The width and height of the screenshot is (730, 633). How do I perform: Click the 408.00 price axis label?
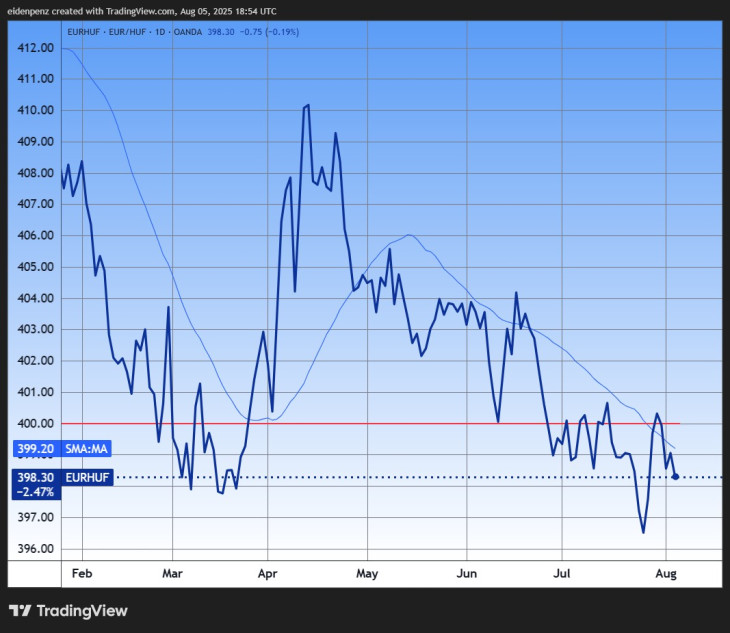[x=35, y=173]
